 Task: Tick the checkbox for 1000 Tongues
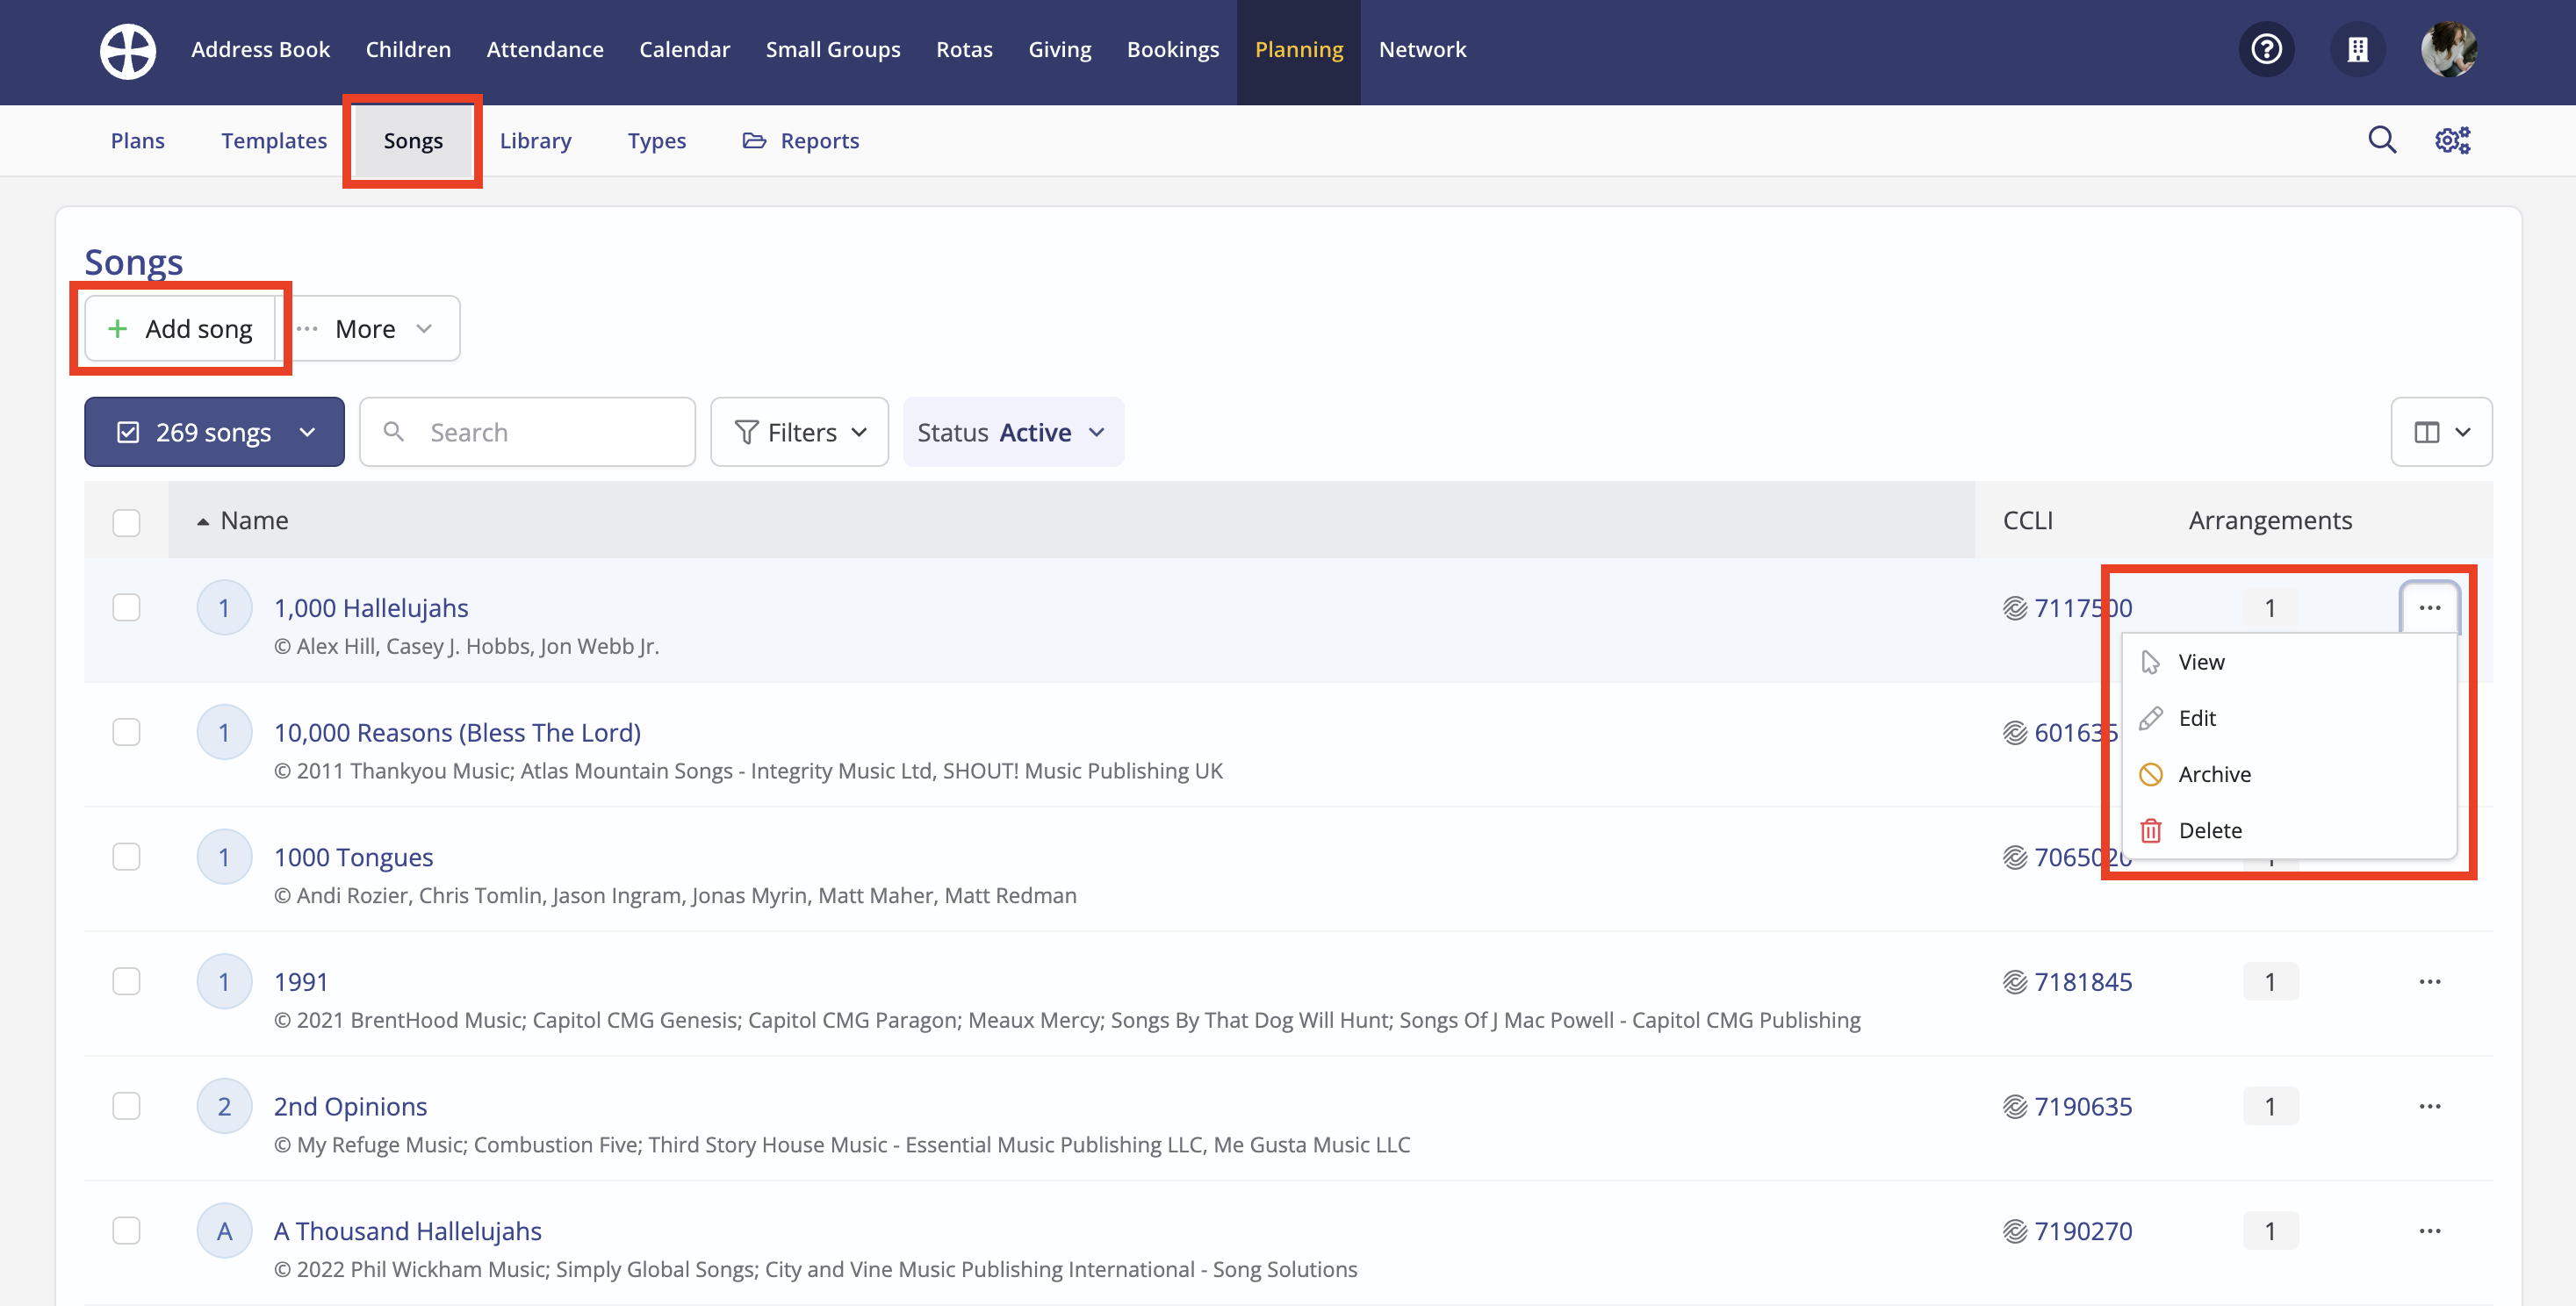(126, 857)
